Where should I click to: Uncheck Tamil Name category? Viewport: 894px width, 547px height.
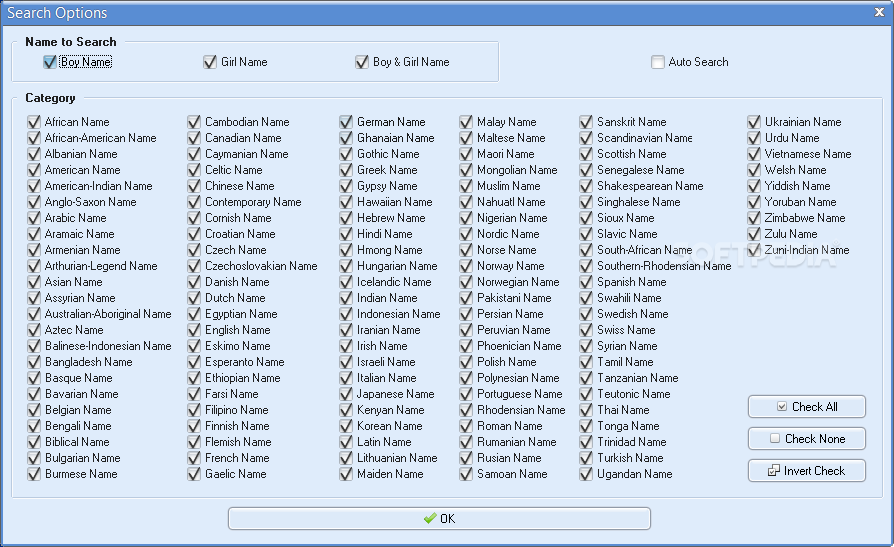[586, 362]
